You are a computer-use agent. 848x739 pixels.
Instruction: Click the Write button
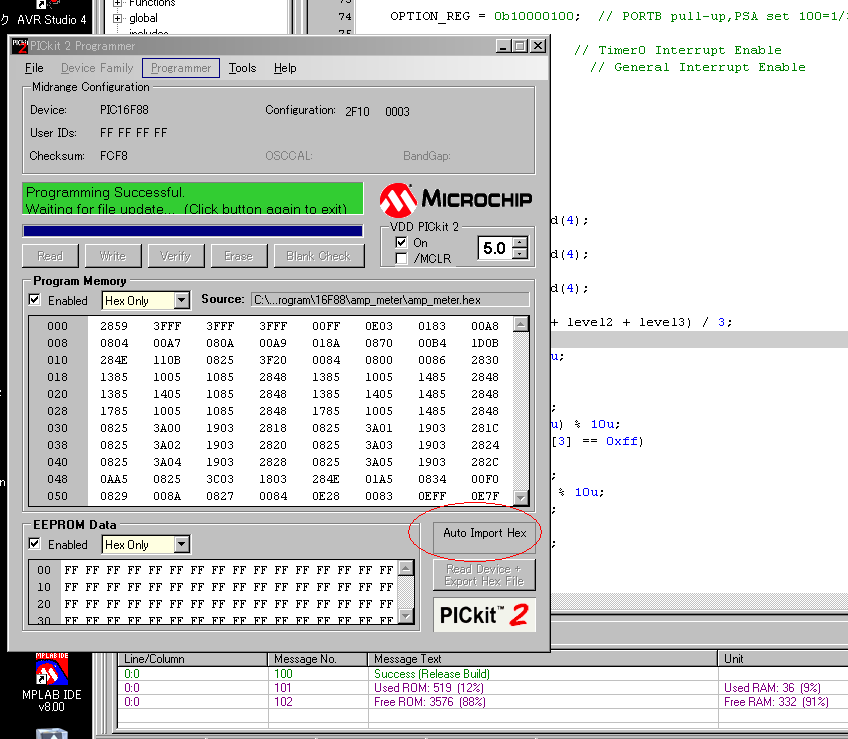click(113, 256)
